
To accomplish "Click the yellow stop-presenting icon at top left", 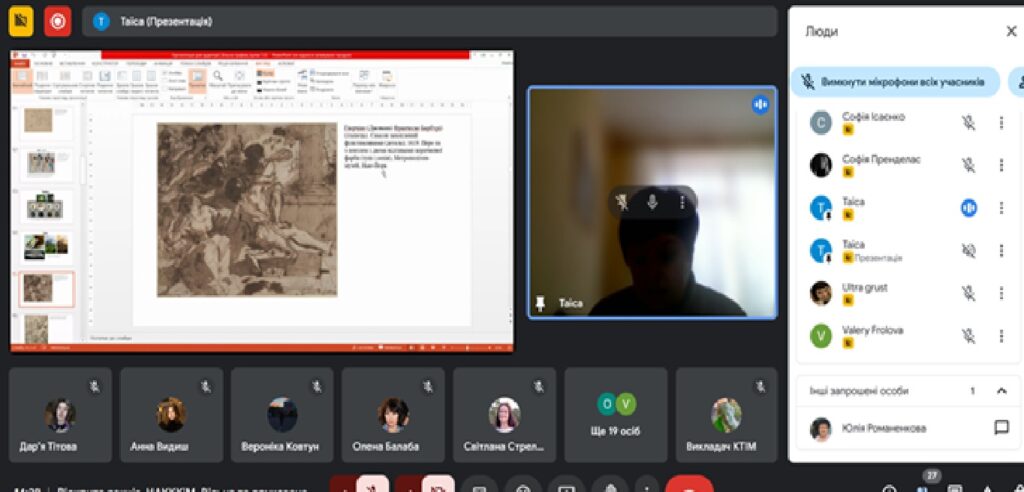I will [21, 21].
